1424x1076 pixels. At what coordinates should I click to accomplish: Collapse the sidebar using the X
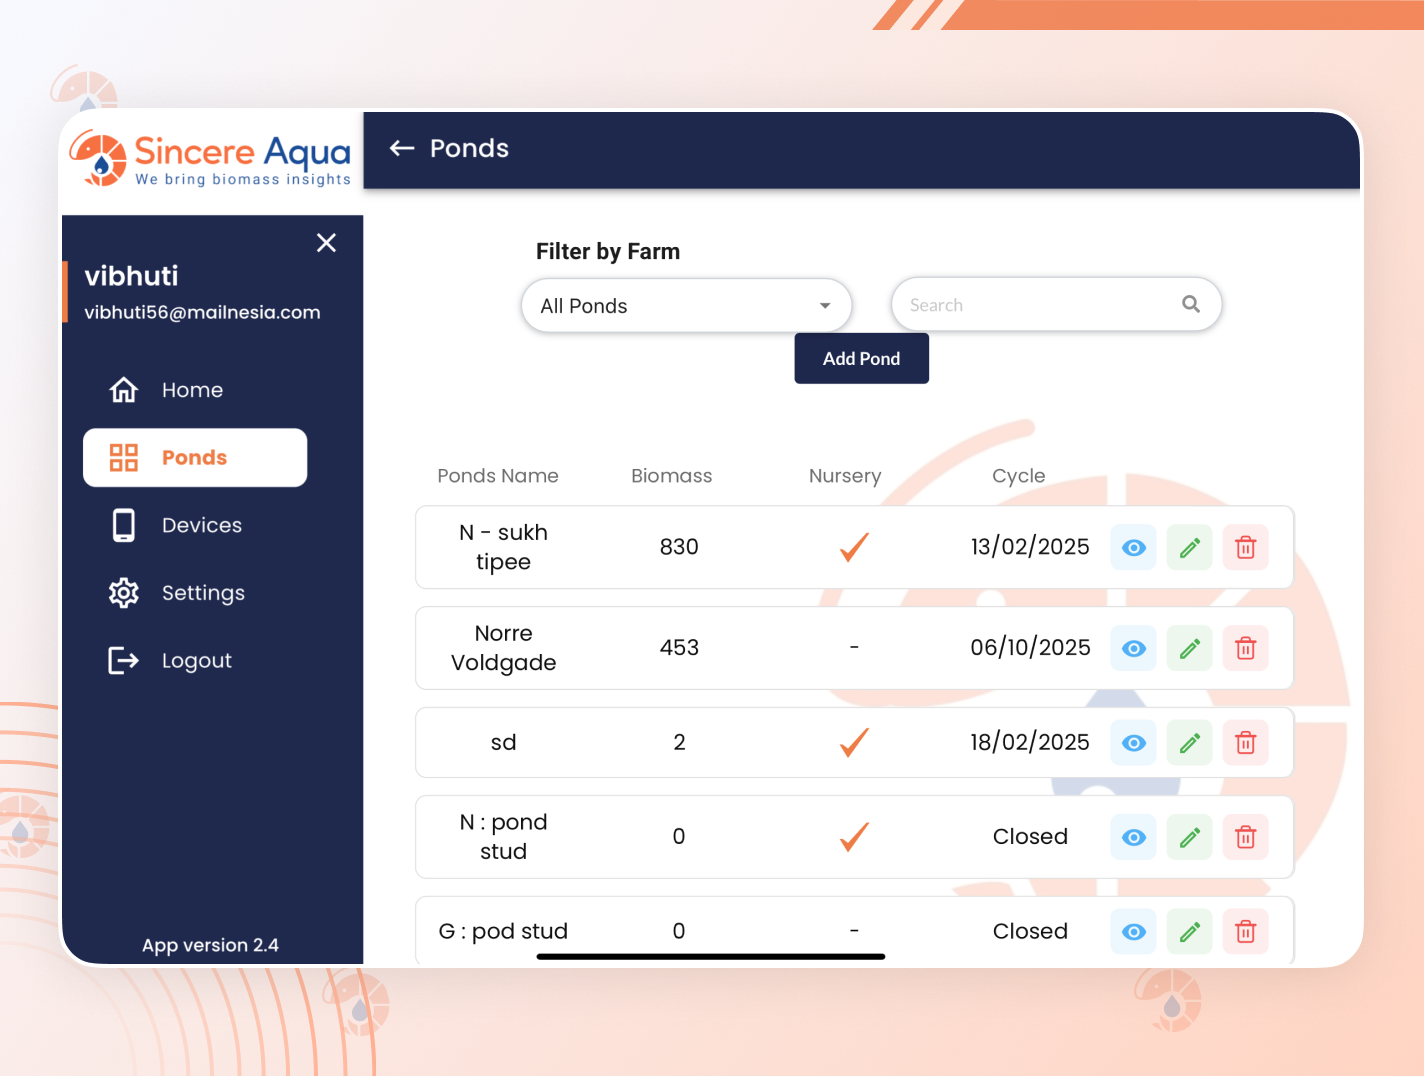coord(326,242)
